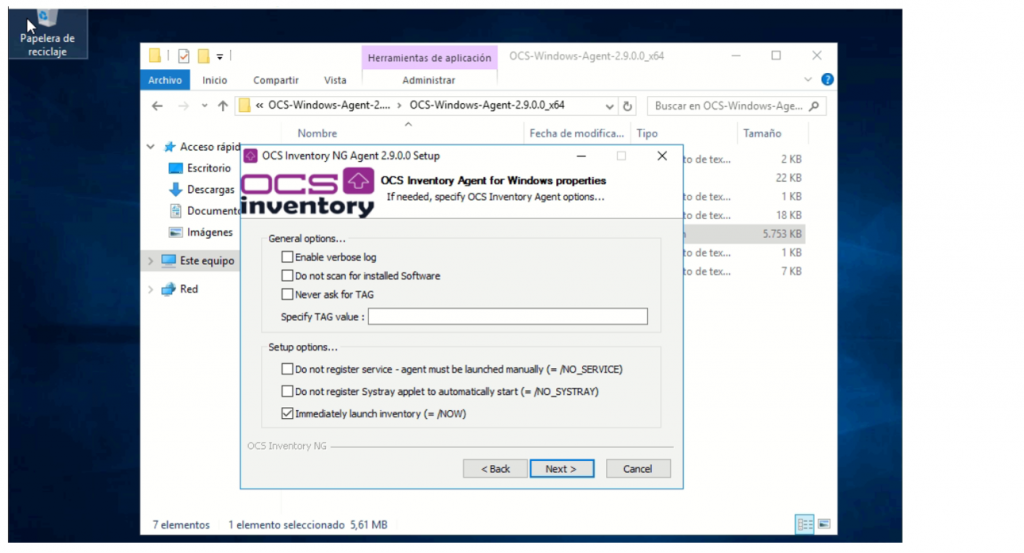
Task: Open Documentos in the navigation pane
Action: pyautogui.click(x=204, y=211)
